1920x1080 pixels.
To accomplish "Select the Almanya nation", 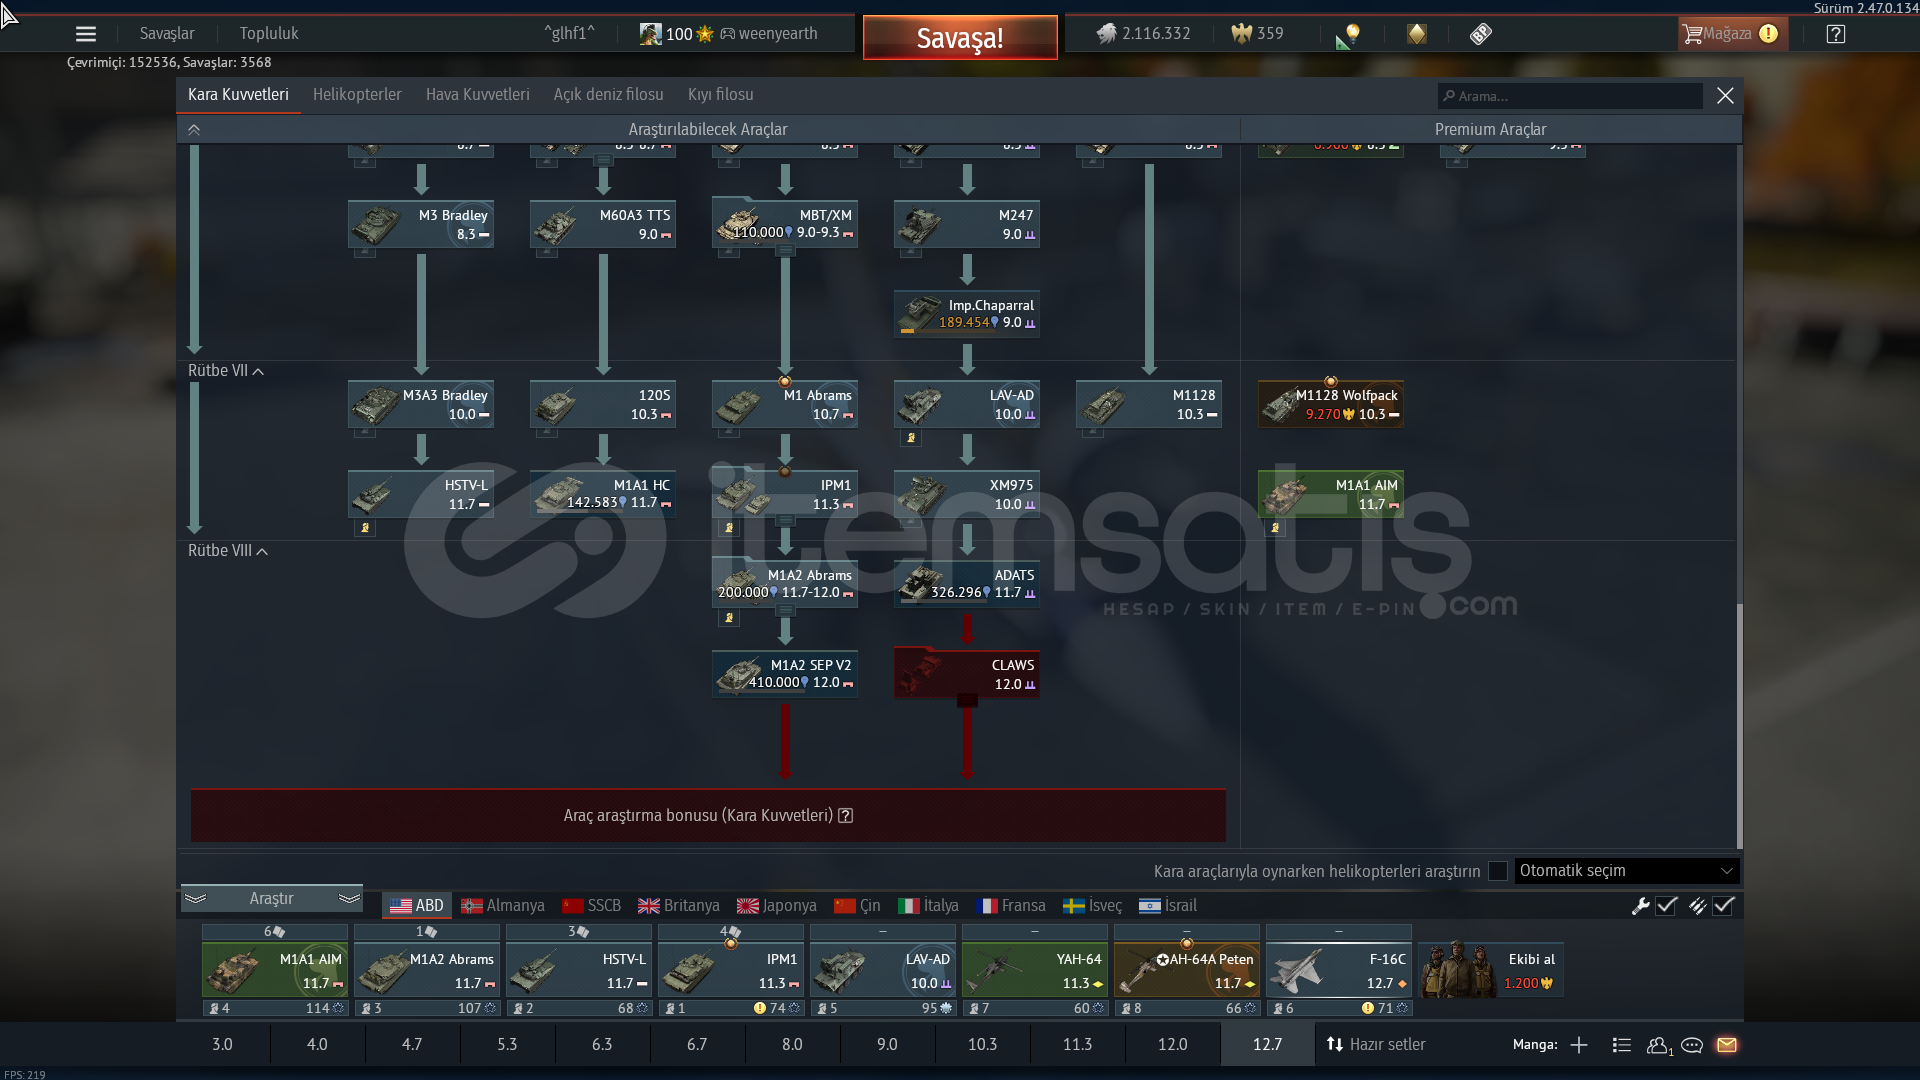I will (503, 906).
